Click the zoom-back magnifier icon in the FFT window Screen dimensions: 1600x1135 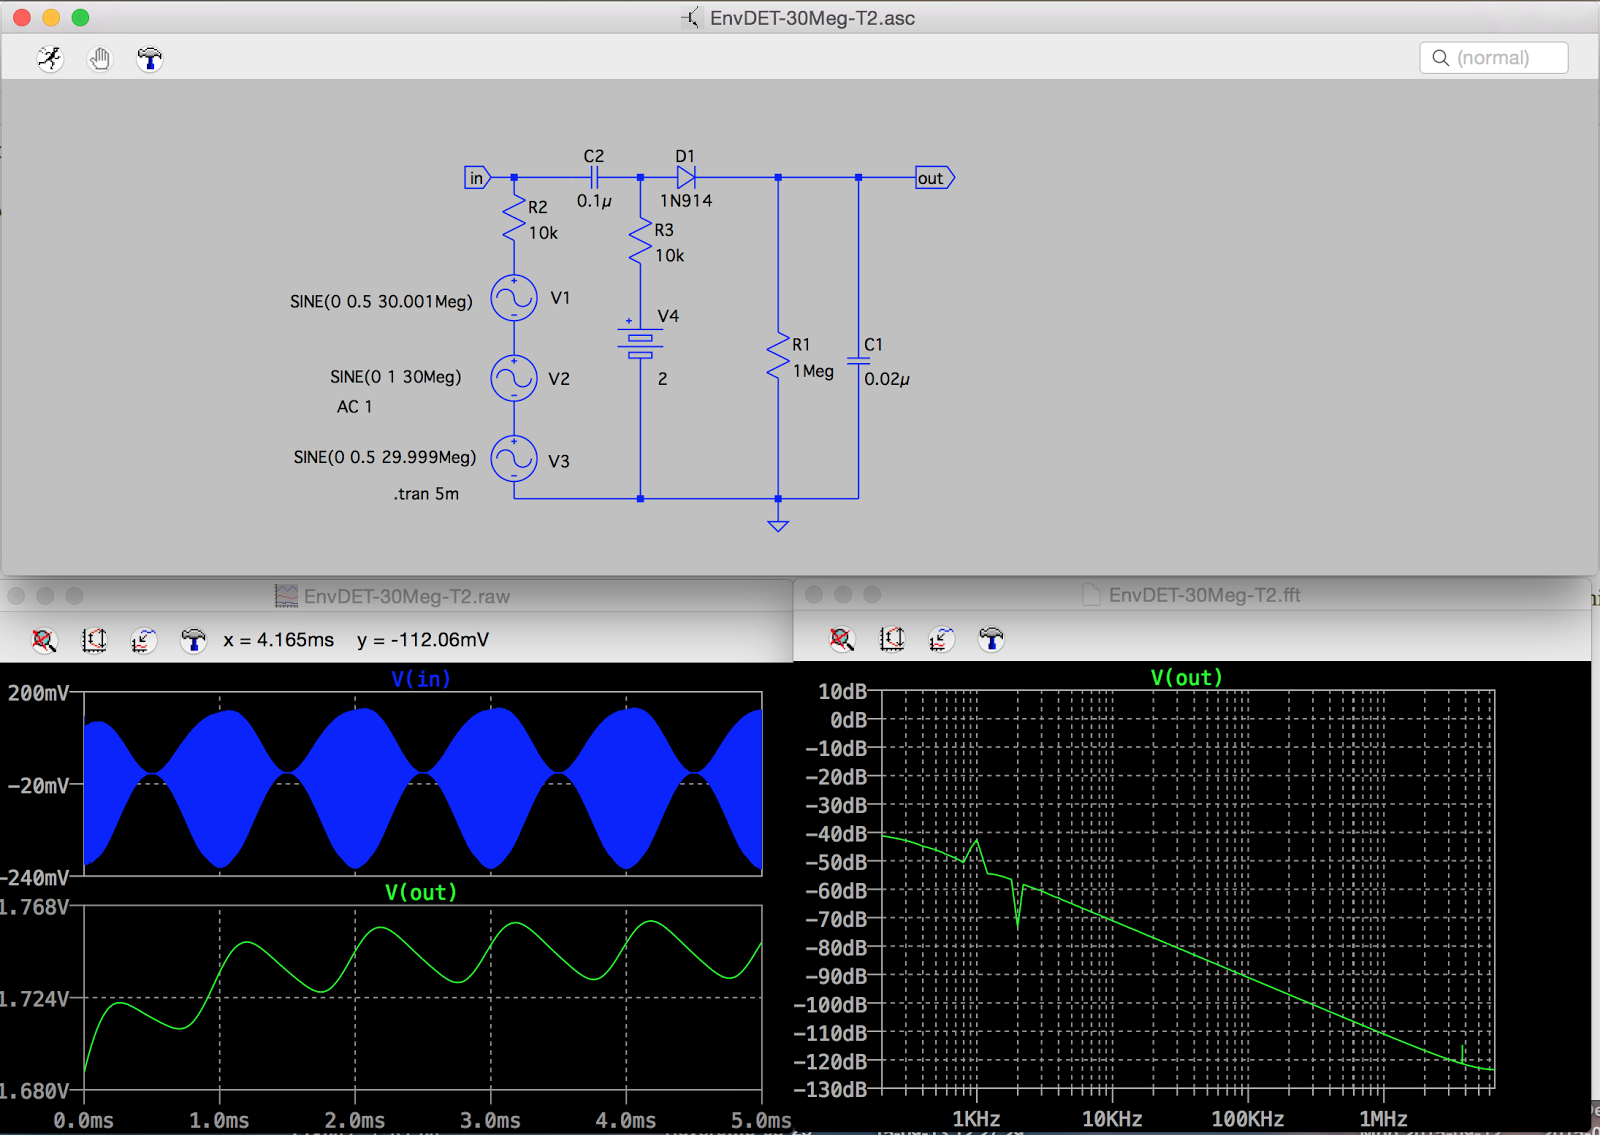pyautogui.click(x=841, y=638)
